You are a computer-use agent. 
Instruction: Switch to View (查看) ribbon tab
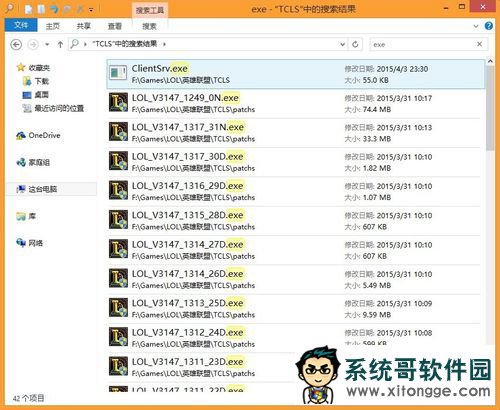pyautogui.click(x=115, y=26)
